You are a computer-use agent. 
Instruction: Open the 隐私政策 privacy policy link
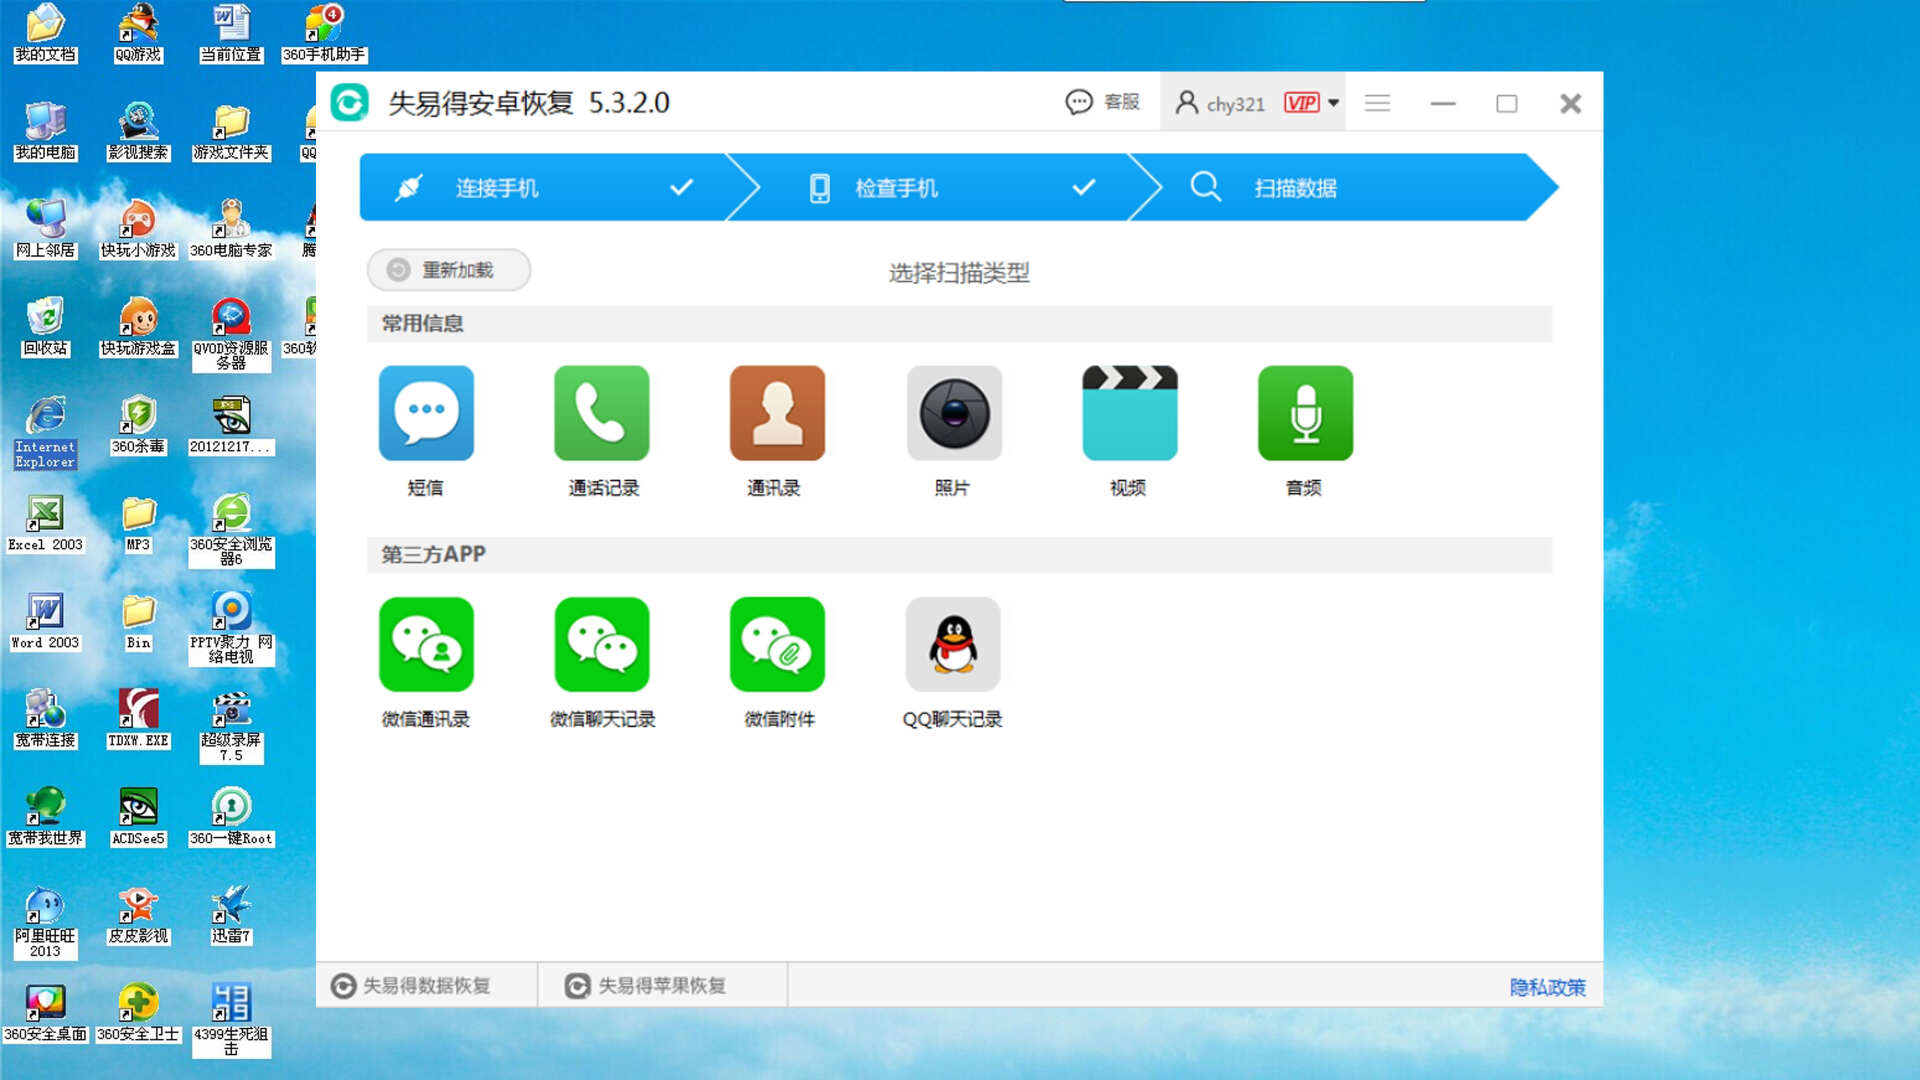[x=1547, y=987]
